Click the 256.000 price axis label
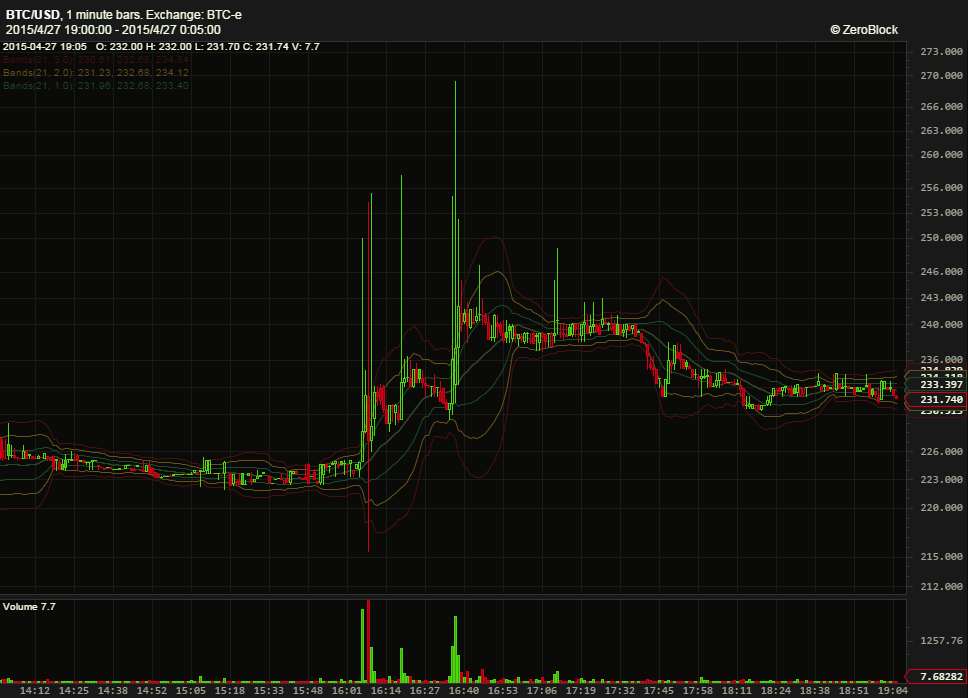The width and height of the screenshot is (968, 698). 941,187
